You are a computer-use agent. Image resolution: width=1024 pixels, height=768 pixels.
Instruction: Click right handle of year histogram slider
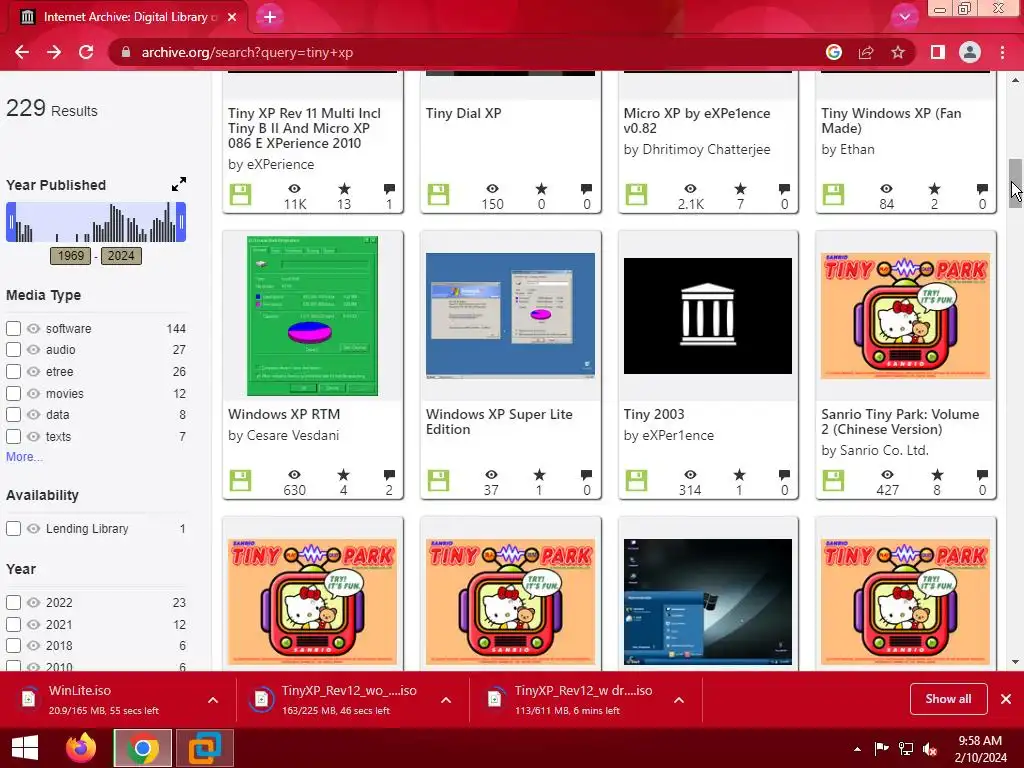coord(182,222)
